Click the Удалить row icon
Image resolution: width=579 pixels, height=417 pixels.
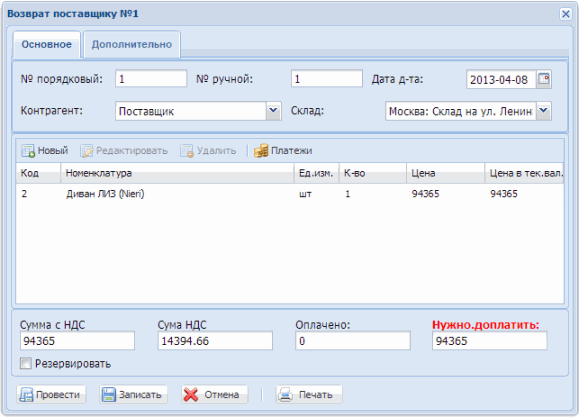(187, 151)
